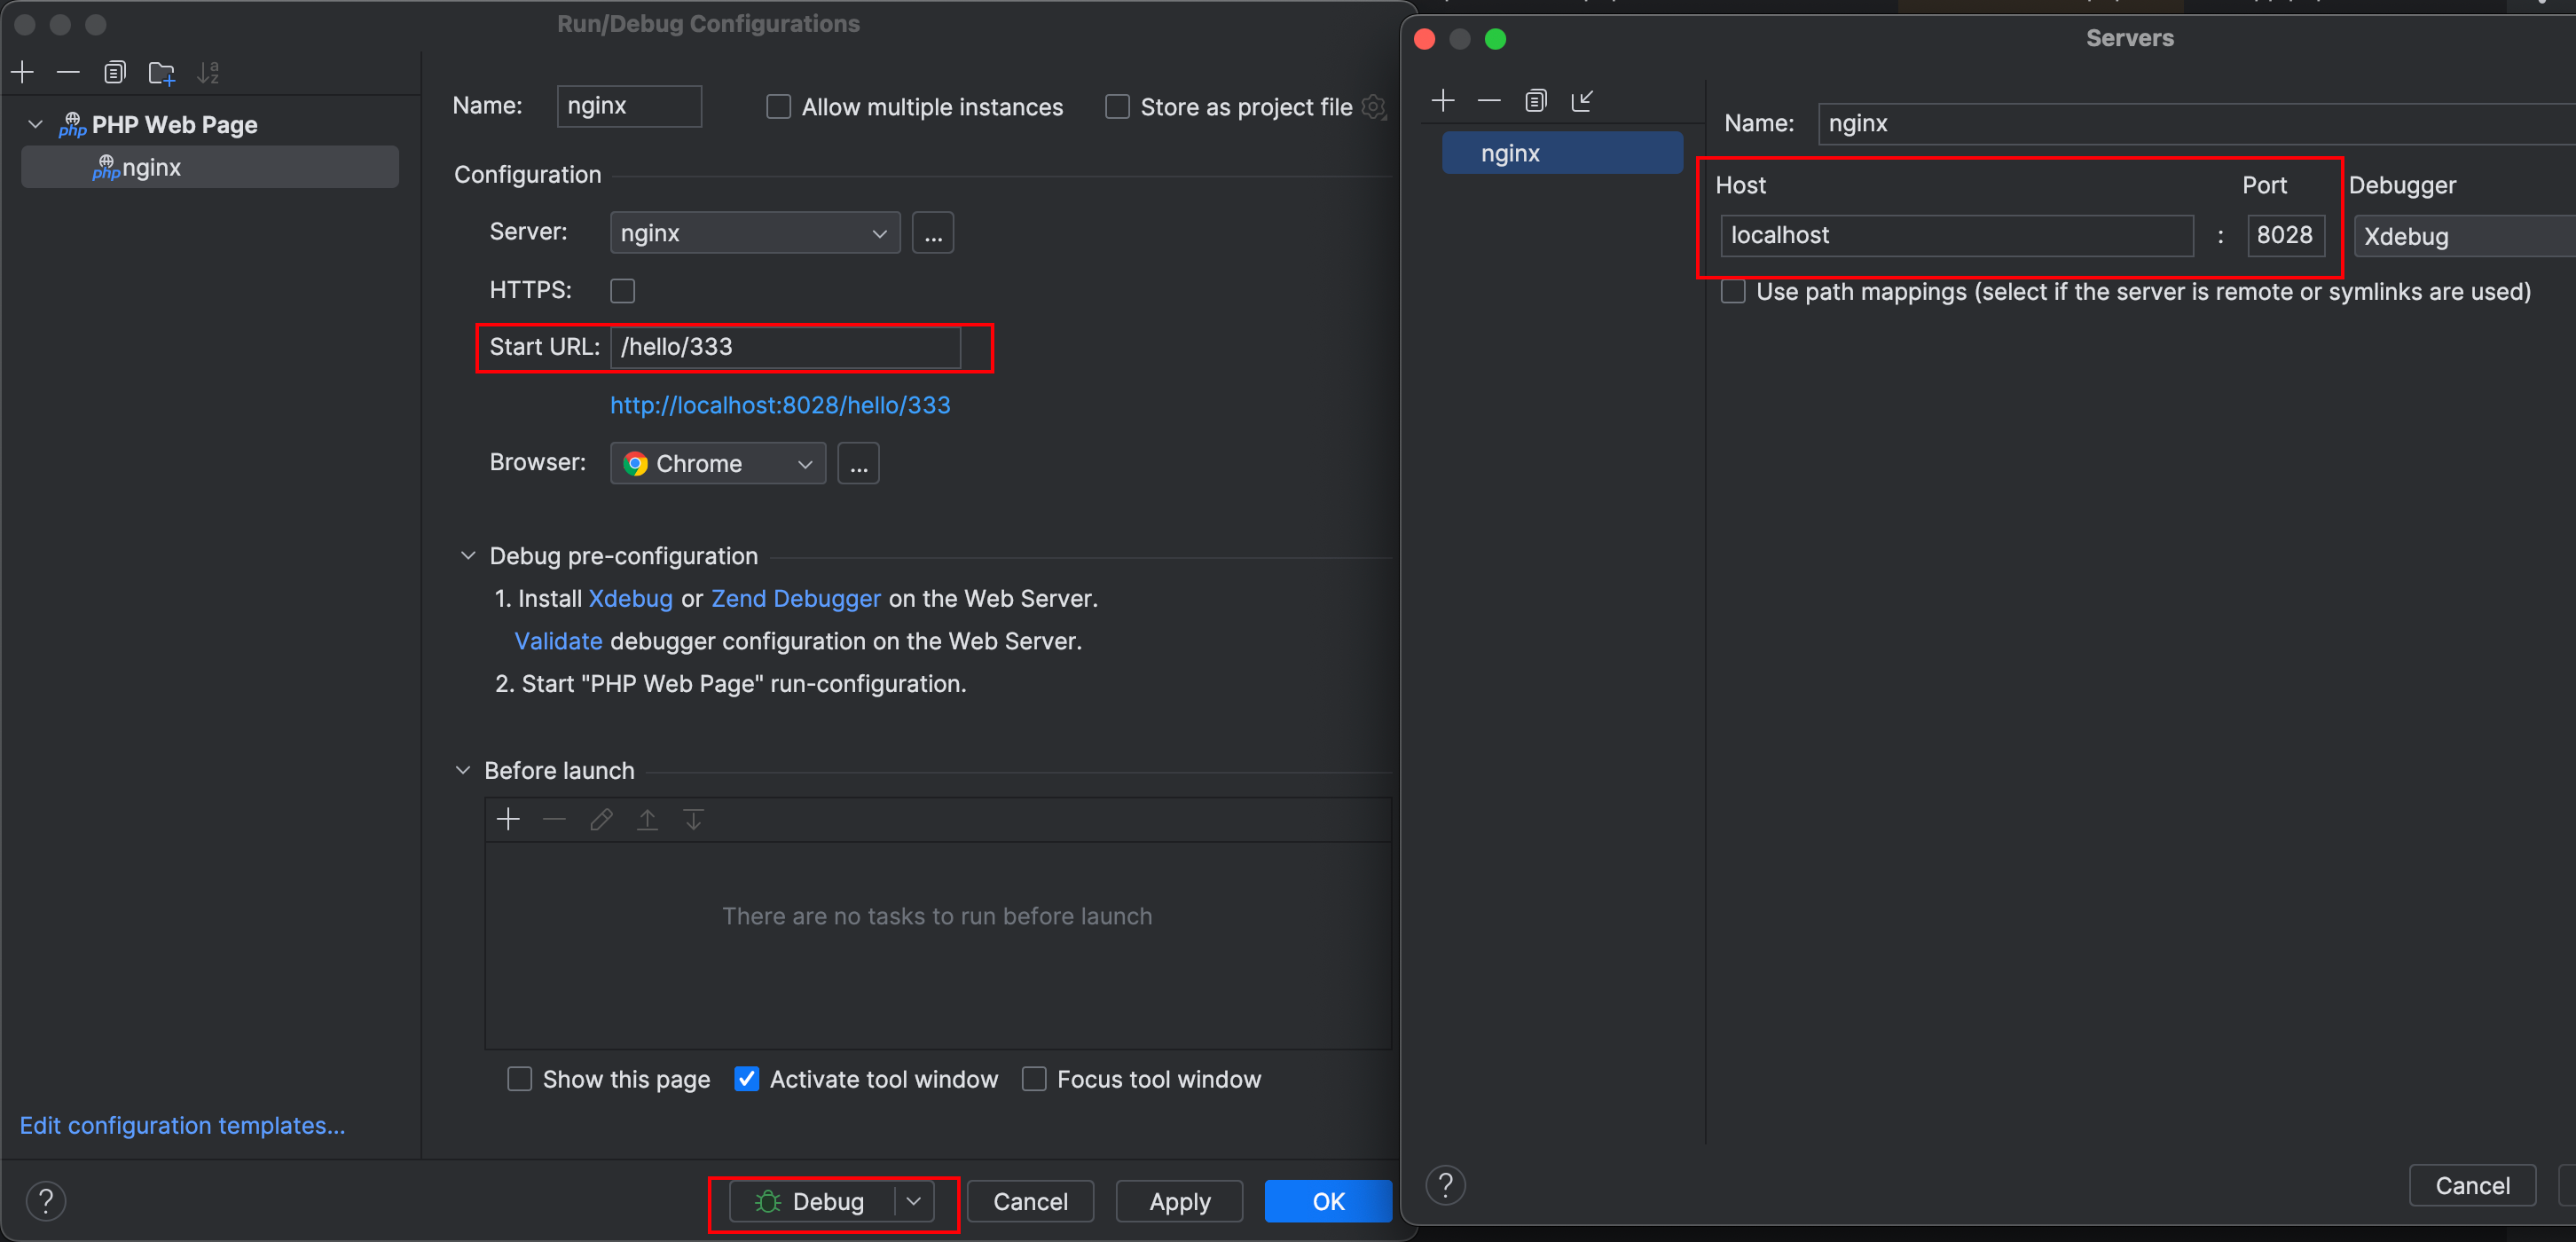Confirm with the OK button
The image size is (2576, 1242).
click(1328, 1201)
